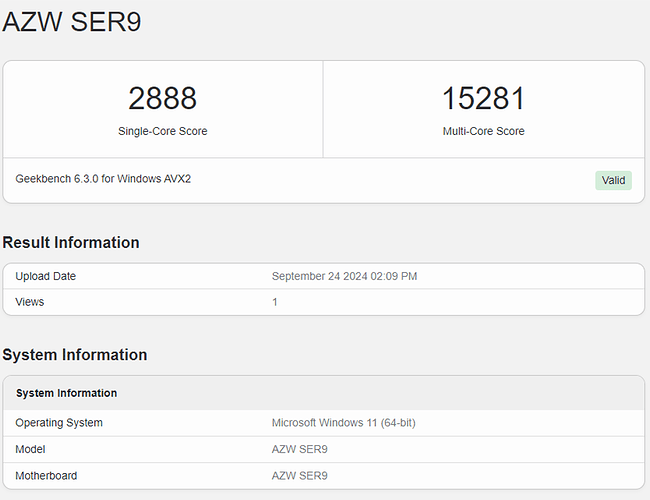Viewport: 650px width, 500px height.
Task: Select the 2888 single-core score number
Action: pyautogui.click(x=162, y=98)
